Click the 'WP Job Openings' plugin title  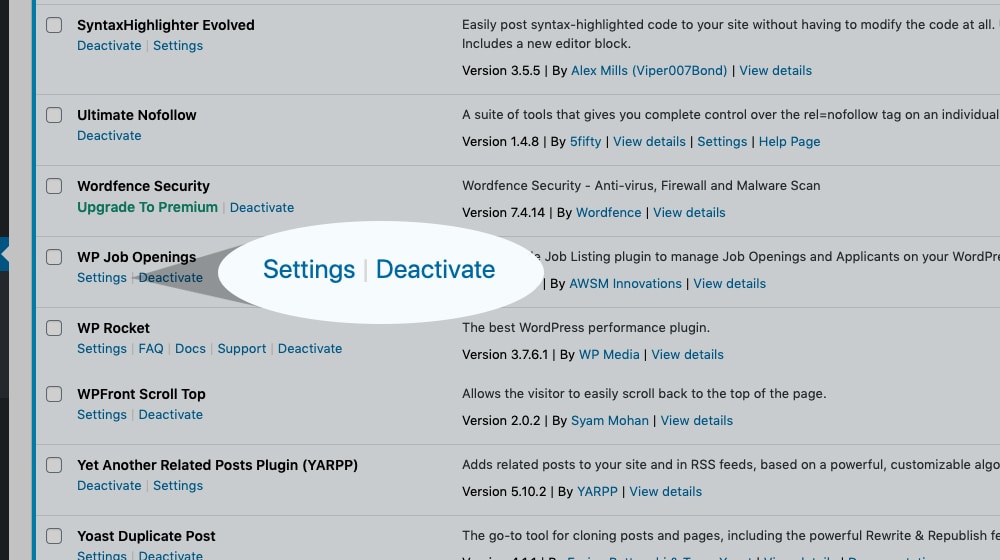[x=136, y=257]
